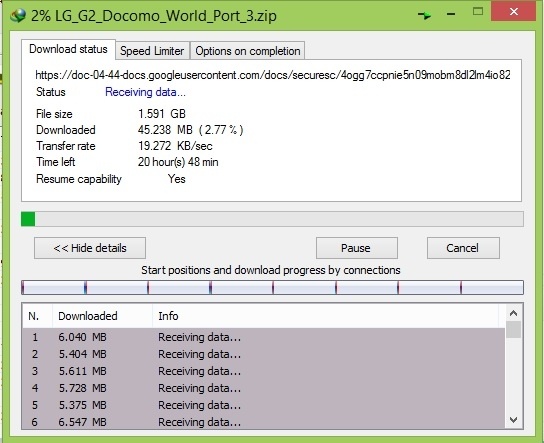Click the IDM globe icon in title bar

point(17,15)
